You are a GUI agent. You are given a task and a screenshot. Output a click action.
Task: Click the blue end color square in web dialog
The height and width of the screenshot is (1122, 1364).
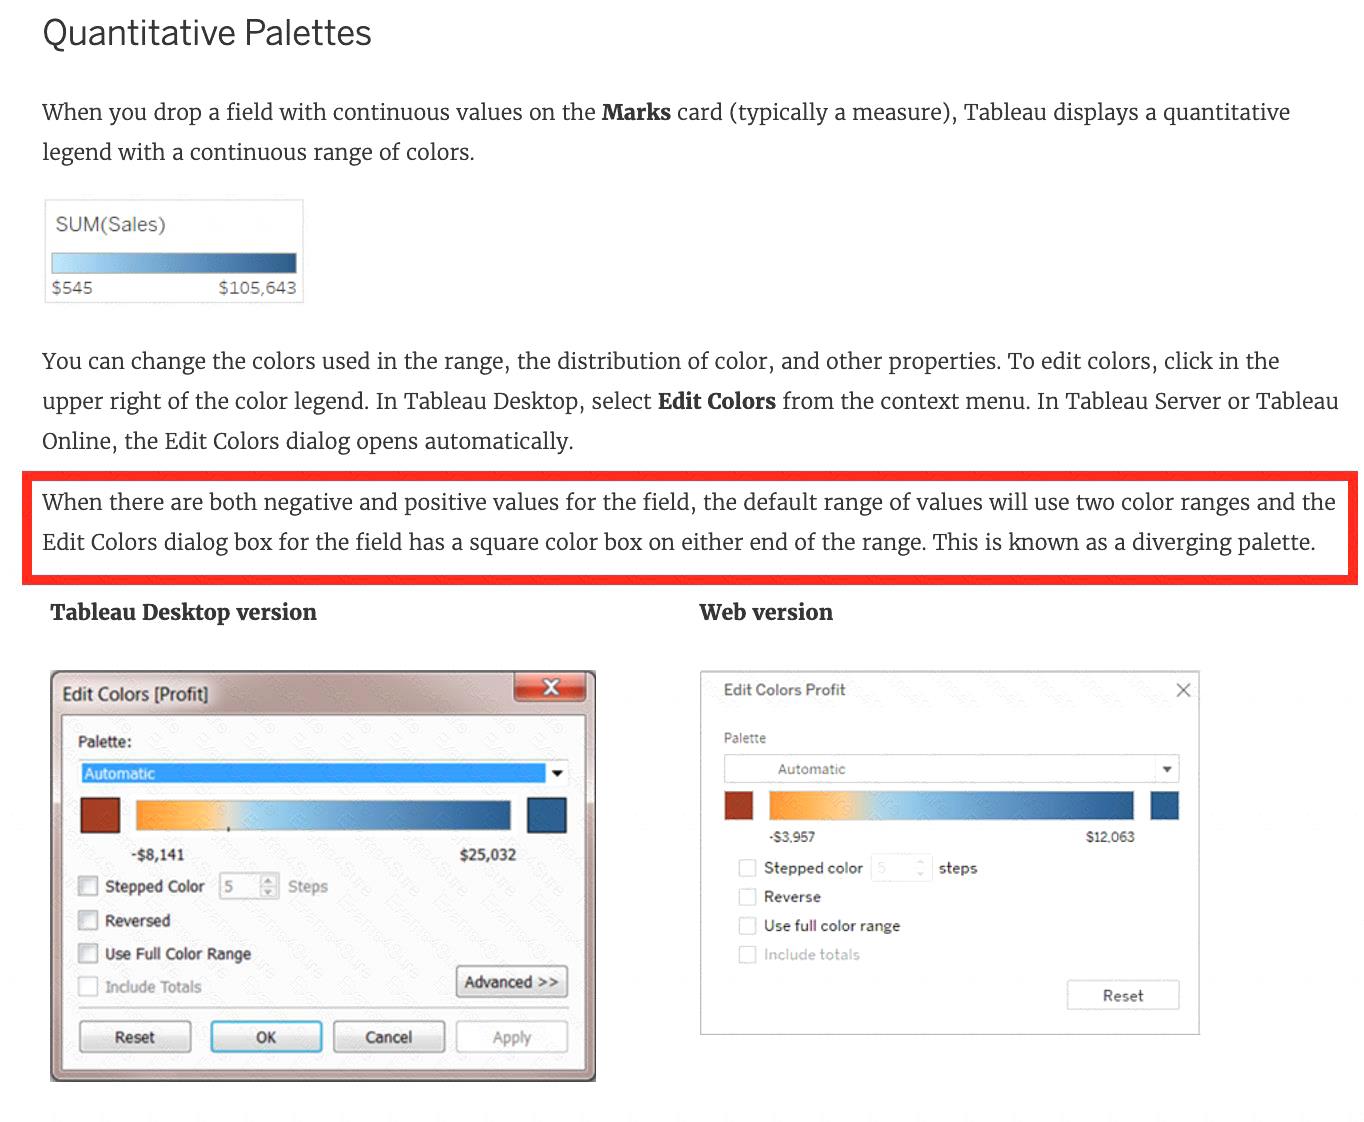point(1164,805)
